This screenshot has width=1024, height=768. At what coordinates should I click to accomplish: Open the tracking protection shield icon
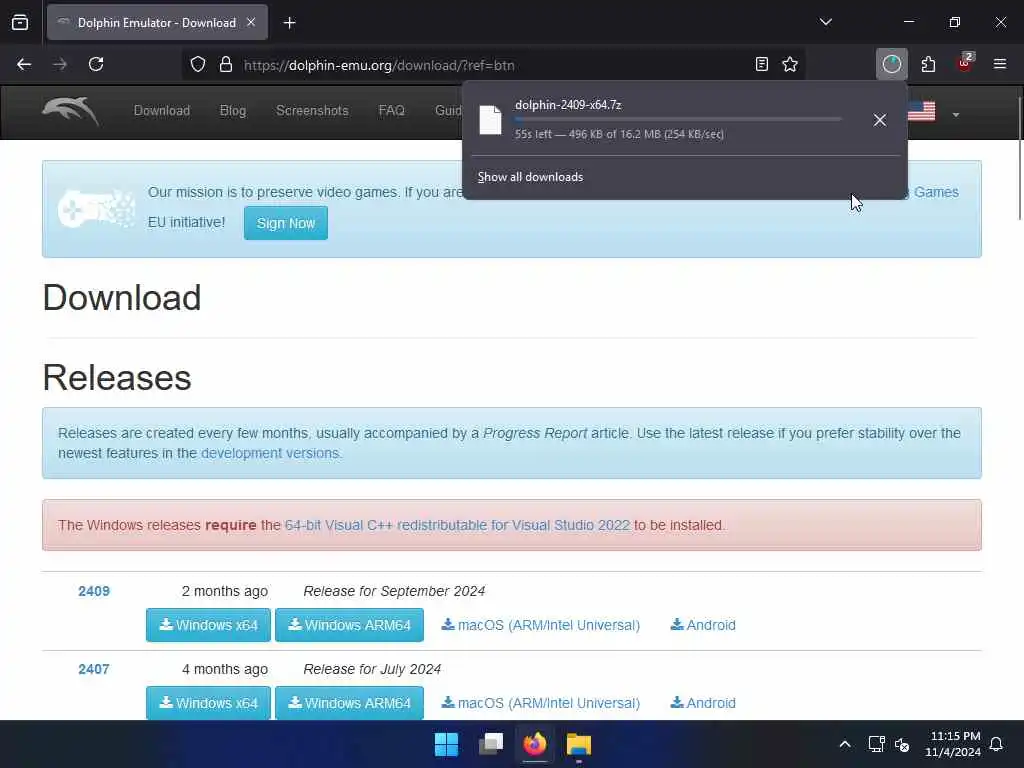click(x=198, y=64)
